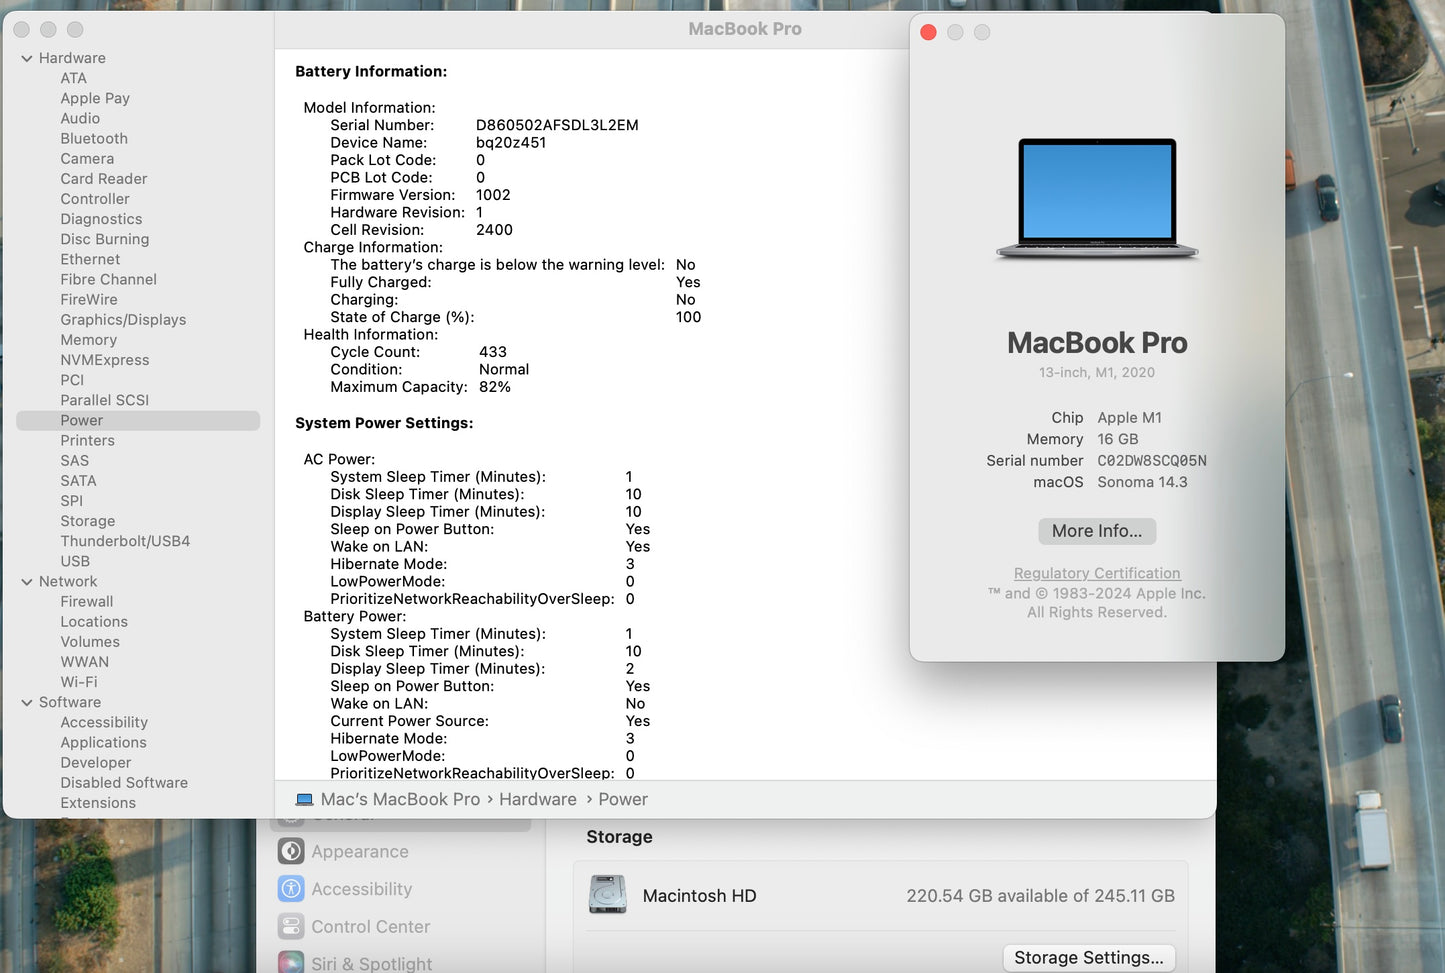Select WWAN under Network
Viewport: 1445px width, 973px height.
click(x=85, y=662)
